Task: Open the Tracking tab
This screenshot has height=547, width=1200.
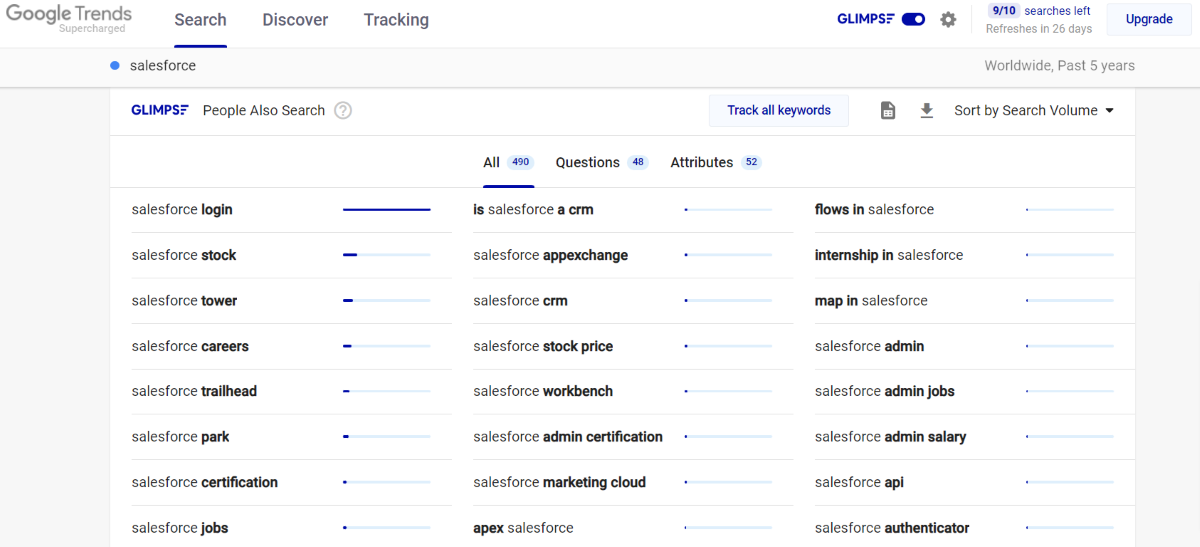Action: coord(396,20)
